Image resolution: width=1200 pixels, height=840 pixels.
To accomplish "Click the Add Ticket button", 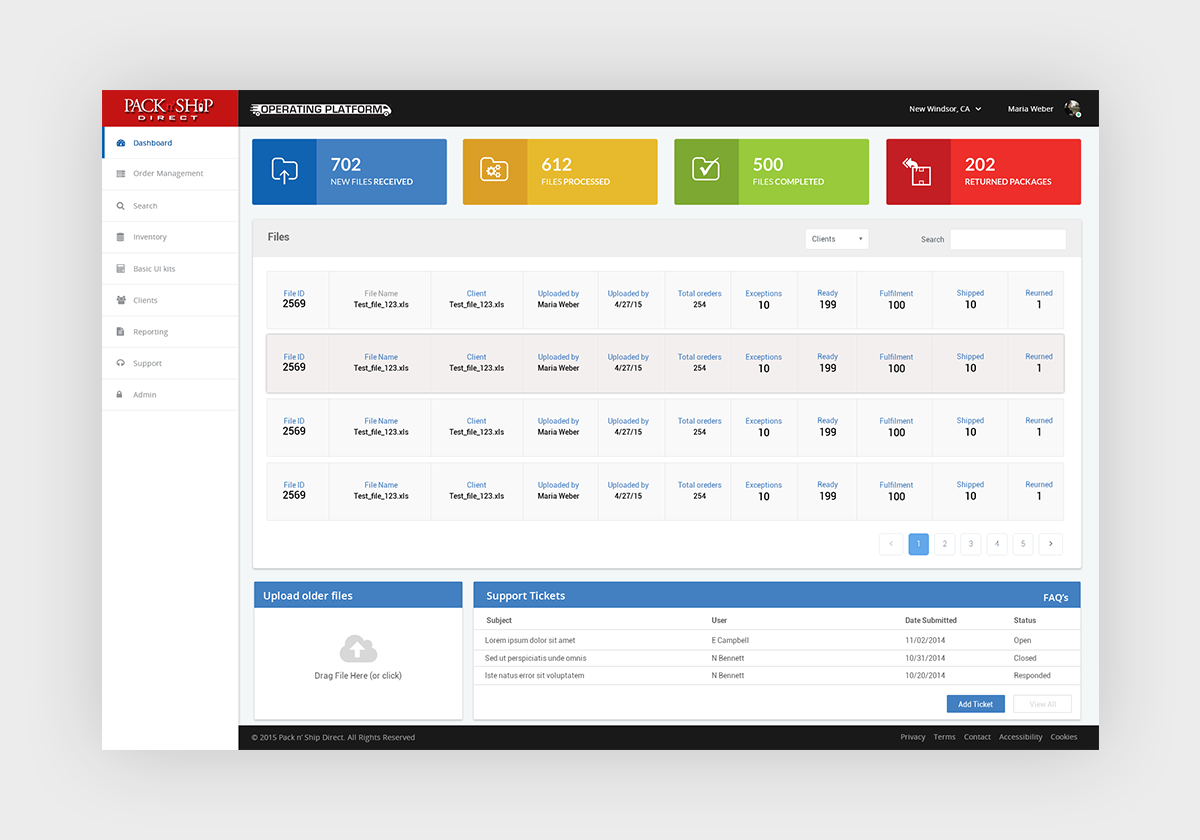I will pos(975,704).
